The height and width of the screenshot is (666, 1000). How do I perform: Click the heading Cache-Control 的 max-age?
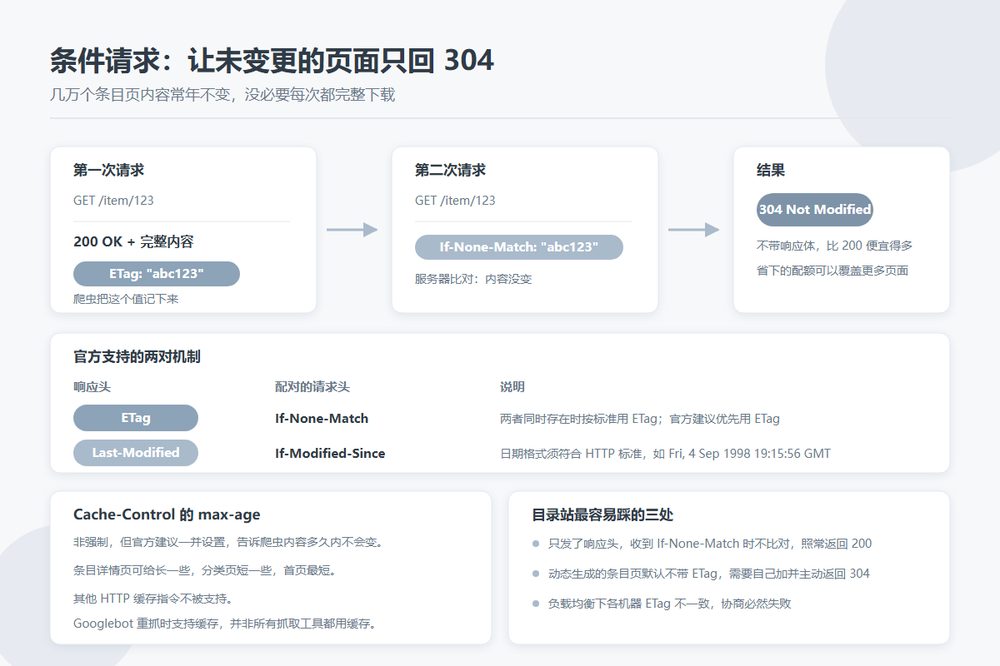(167, 515)
